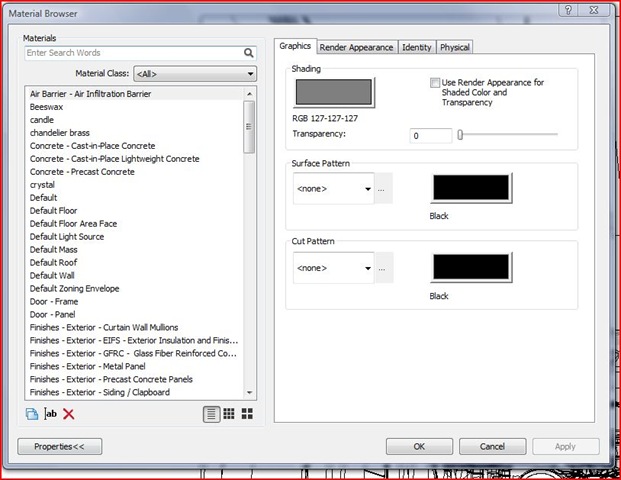Select the Default Roof material

point(135,263)
